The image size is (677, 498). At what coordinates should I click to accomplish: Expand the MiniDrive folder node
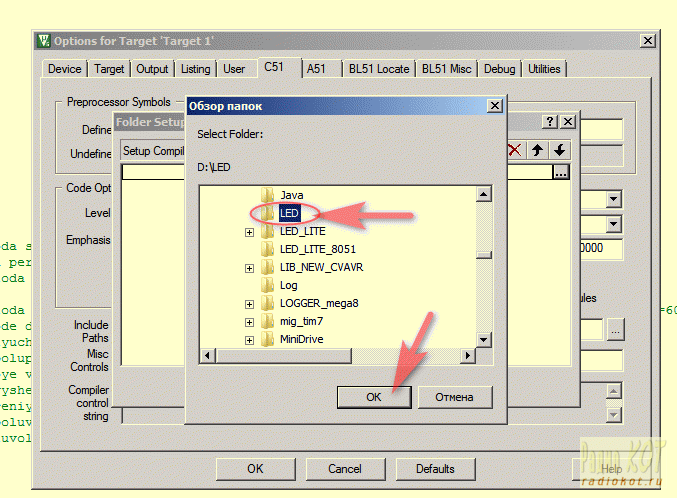point(249,340)
